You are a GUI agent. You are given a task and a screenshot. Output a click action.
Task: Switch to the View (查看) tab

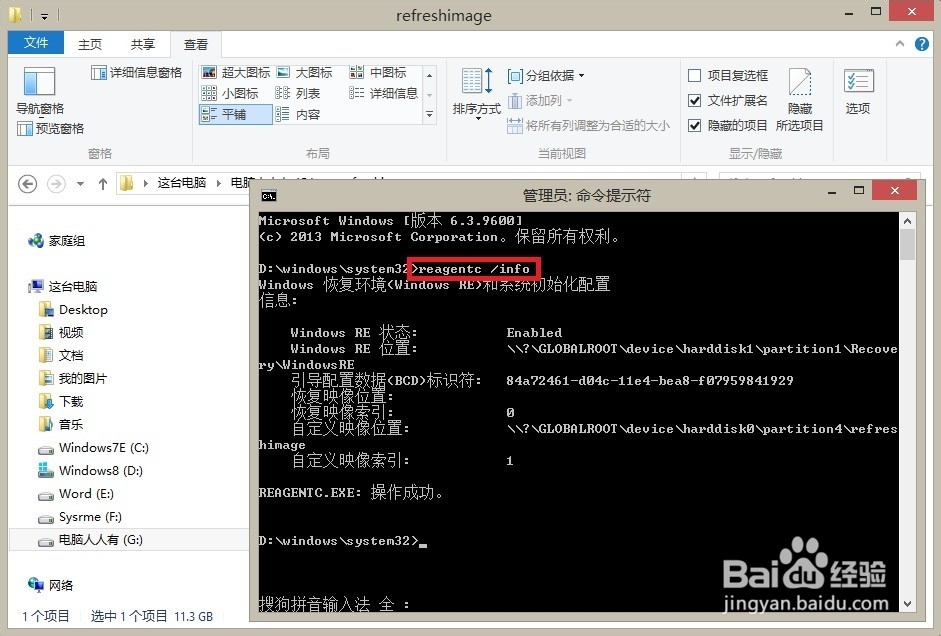[x=196, y=44]
